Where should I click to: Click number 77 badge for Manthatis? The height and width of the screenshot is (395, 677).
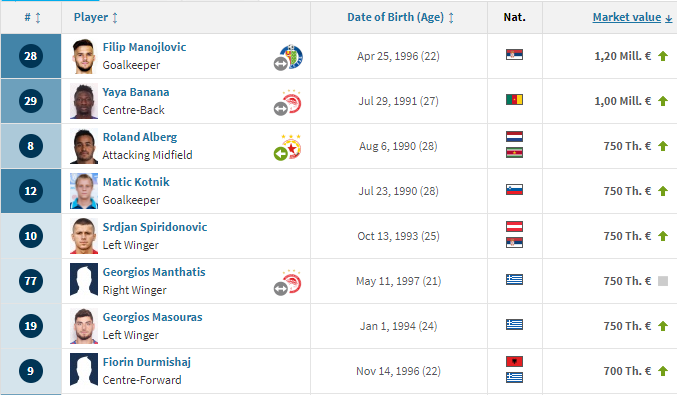(x=31, y=281)
